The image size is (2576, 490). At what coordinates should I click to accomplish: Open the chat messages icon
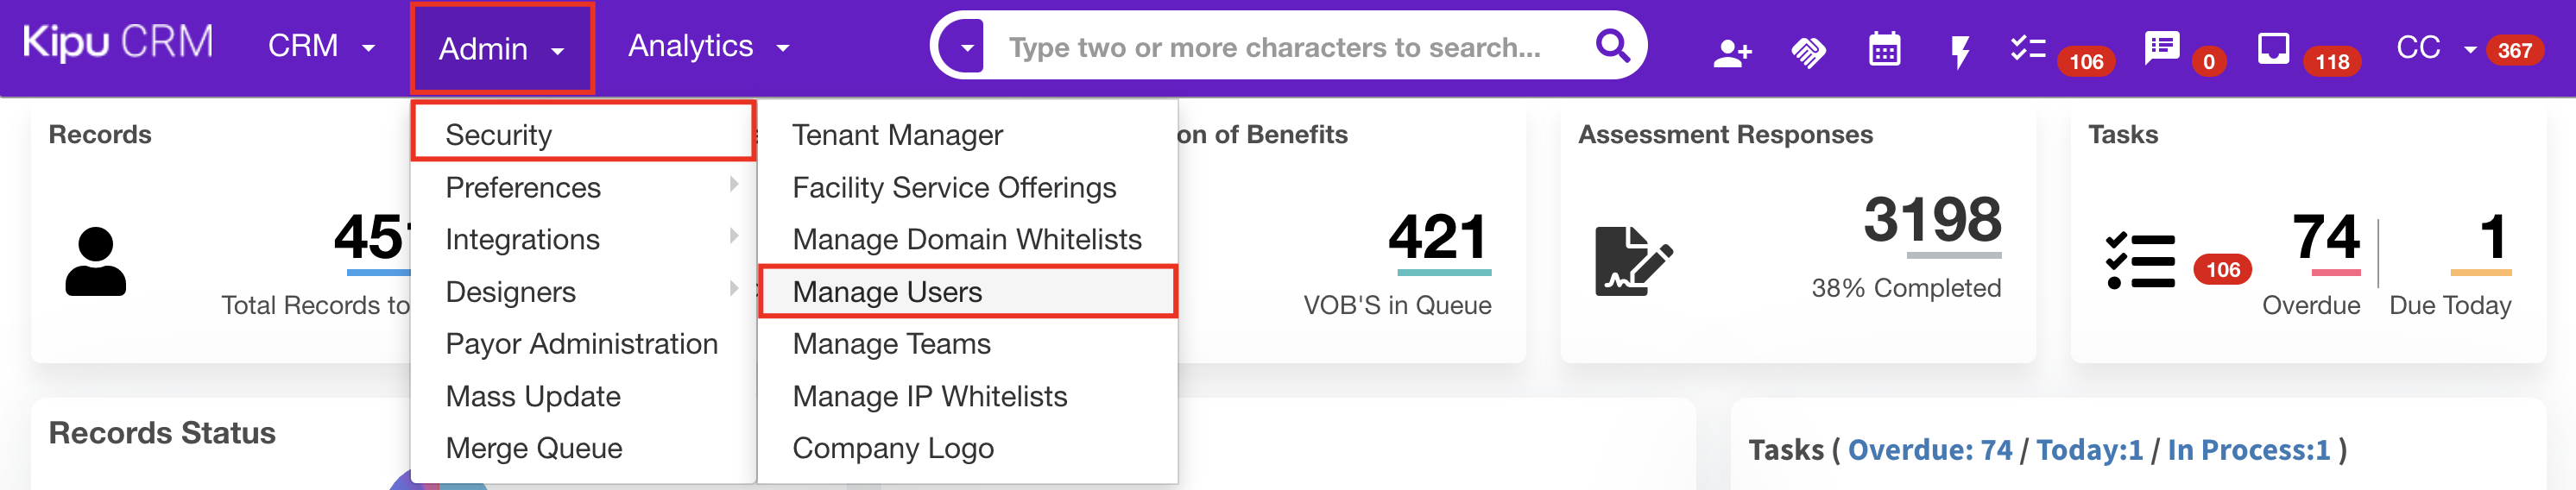2161,47
